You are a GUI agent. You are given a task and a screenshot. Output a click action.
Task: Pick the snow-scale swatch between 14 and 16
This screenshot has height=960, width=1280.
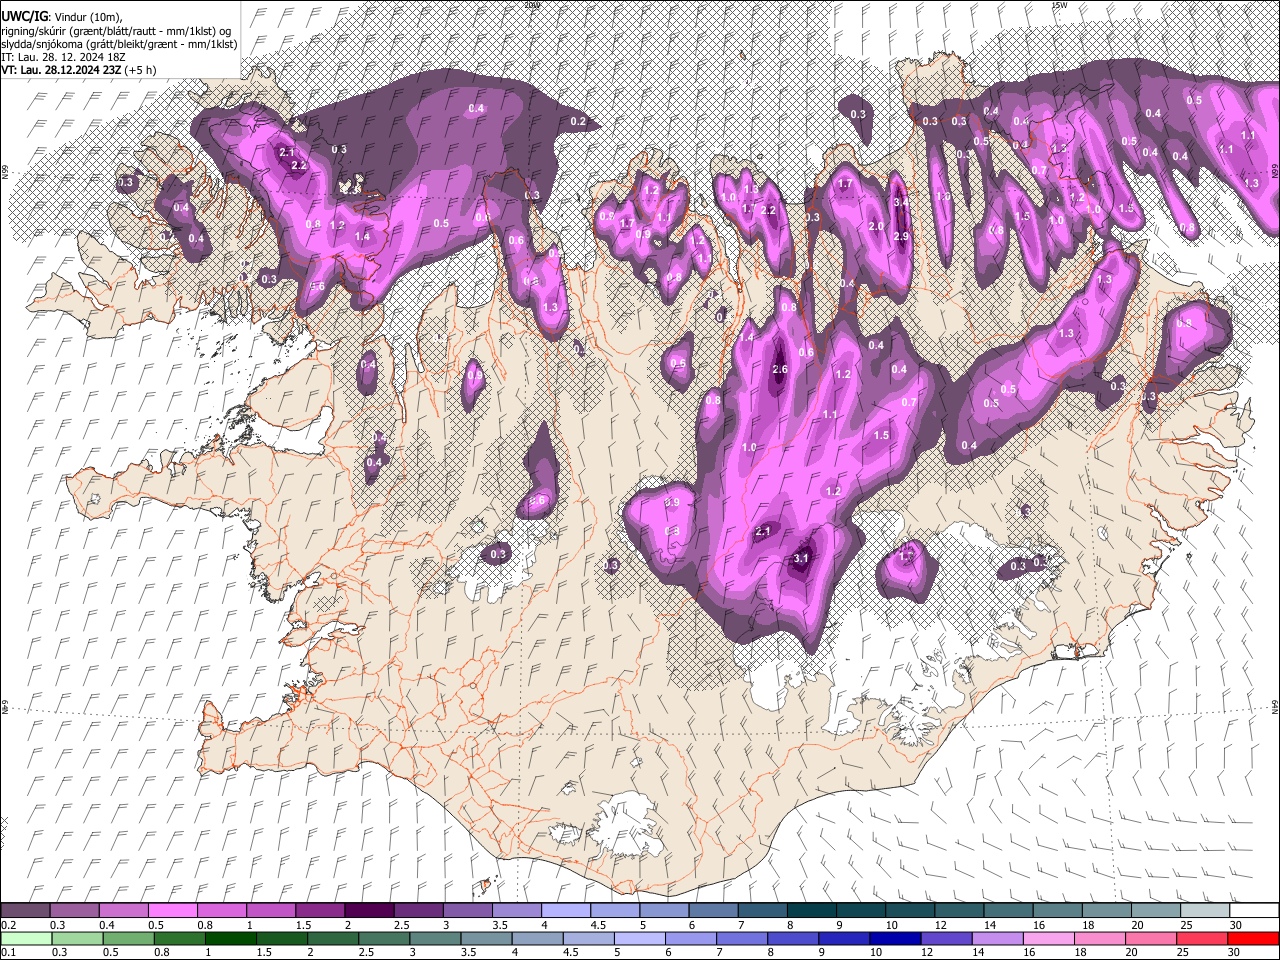pyautogui.click(x=1007, y=911)
